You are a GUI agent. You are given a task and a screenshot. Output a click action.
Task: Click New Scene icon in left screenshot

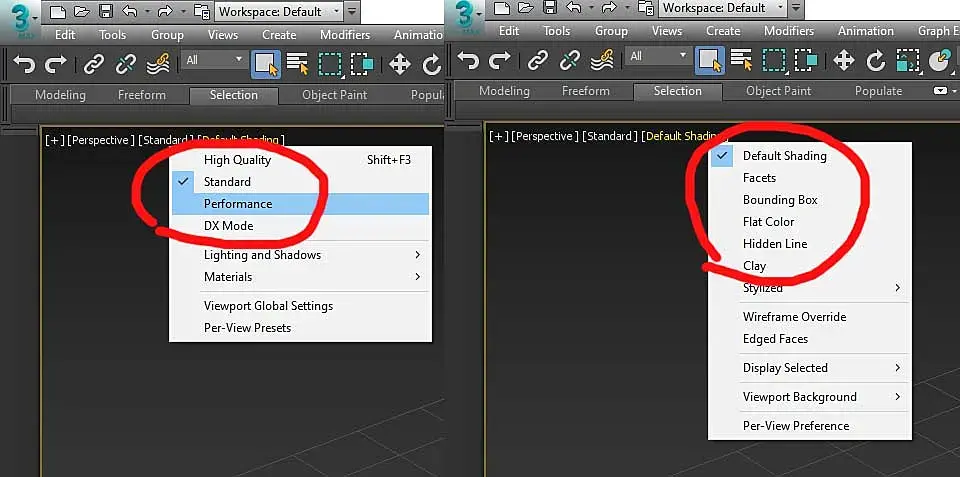tap(57, 10)
